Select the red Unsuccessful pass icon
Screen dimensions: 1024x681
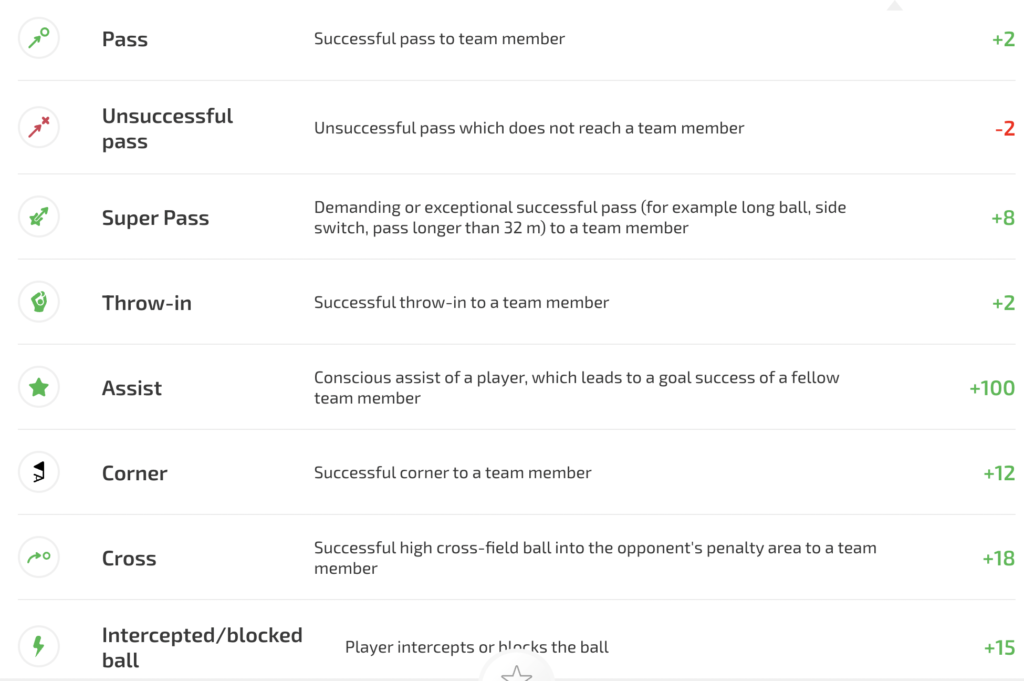pyautogui.click(x=38, y=127)
